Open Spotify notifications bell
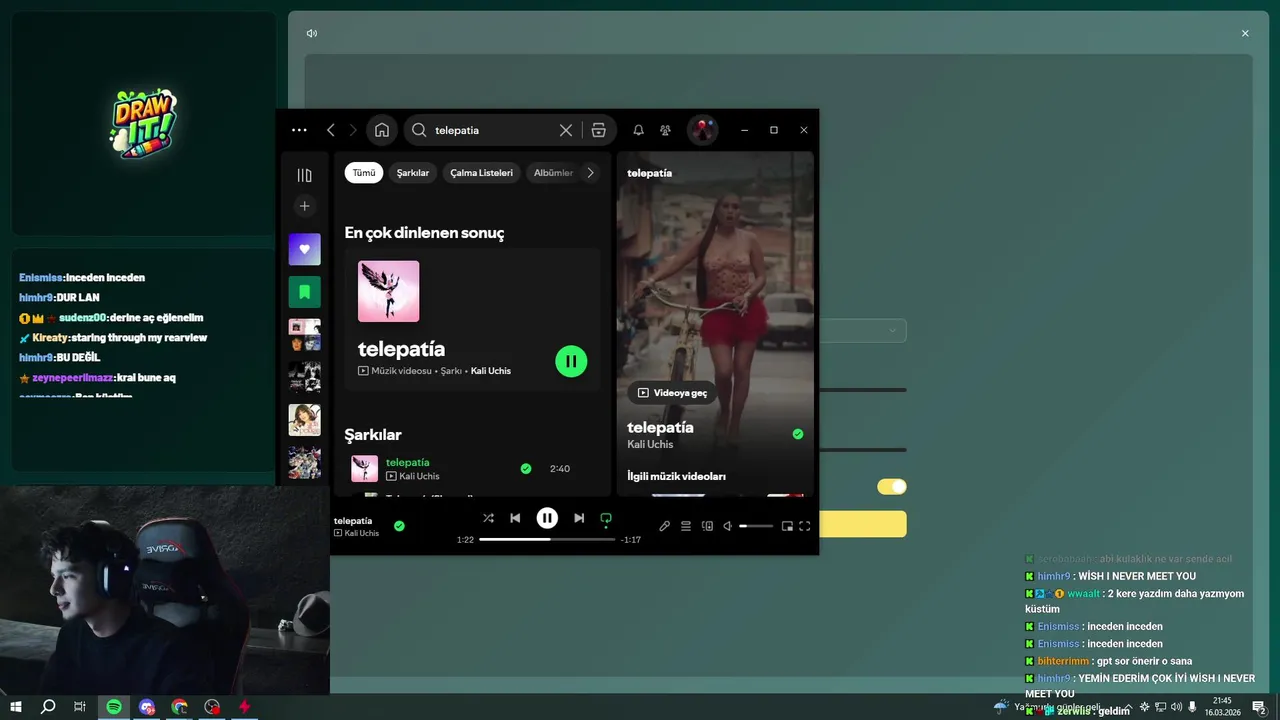The image size is (1280, 720). coord(638,130)
